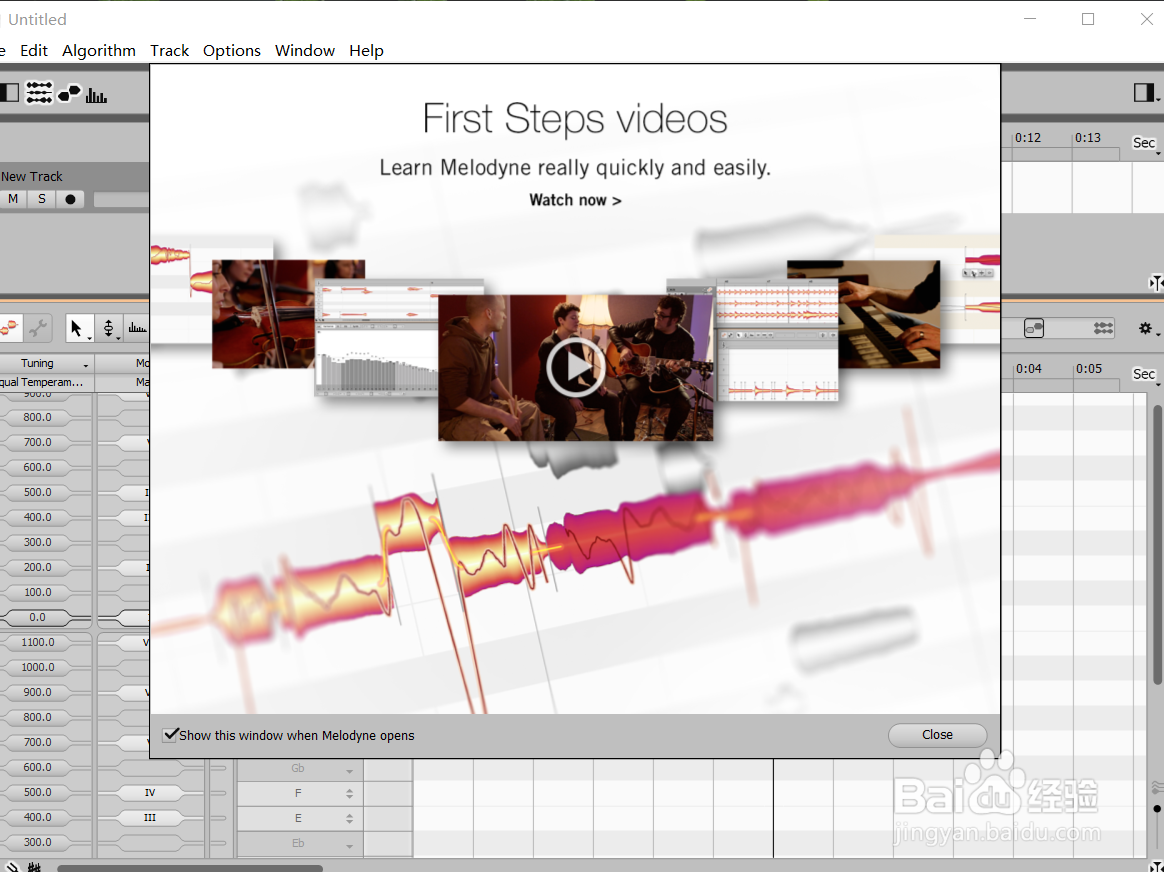Show the note editor blobs icon
The height and width of the screenshot is (872, 1164).
pyautogui.click(x=69, y=94)
